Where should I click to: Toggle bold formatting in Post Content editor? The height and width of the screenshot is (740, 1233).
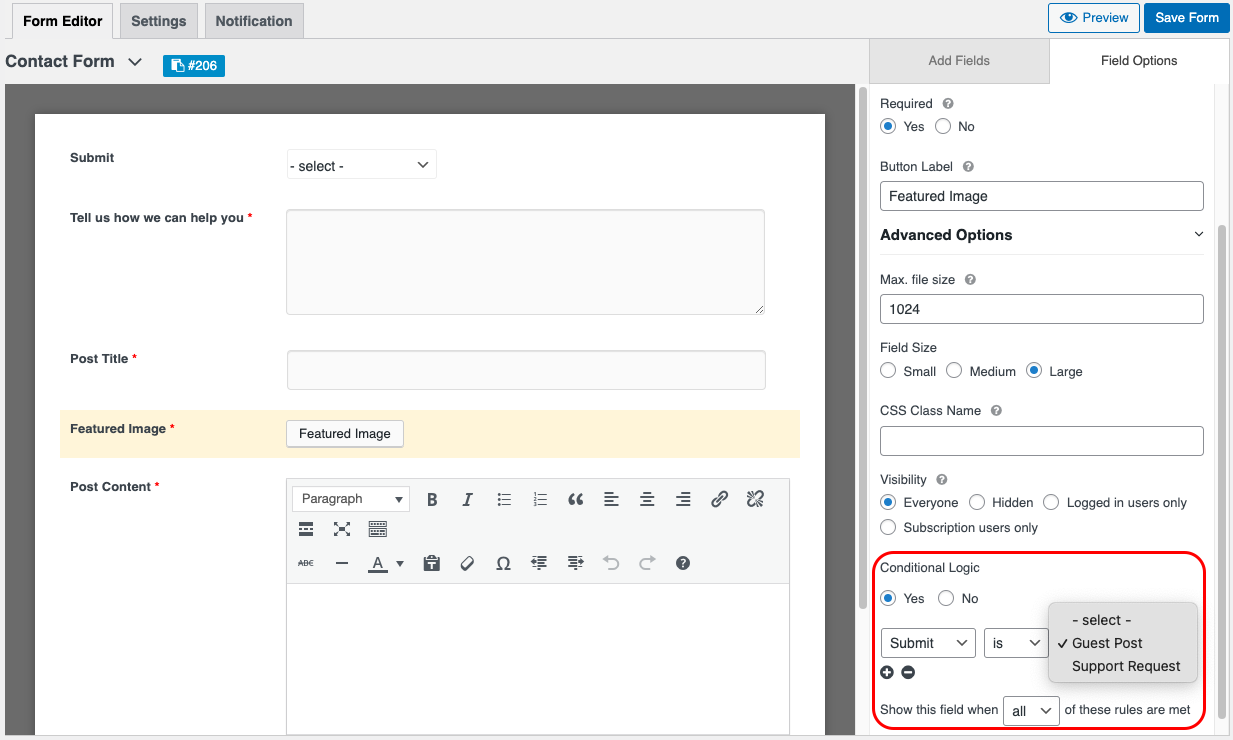point(432,499)
